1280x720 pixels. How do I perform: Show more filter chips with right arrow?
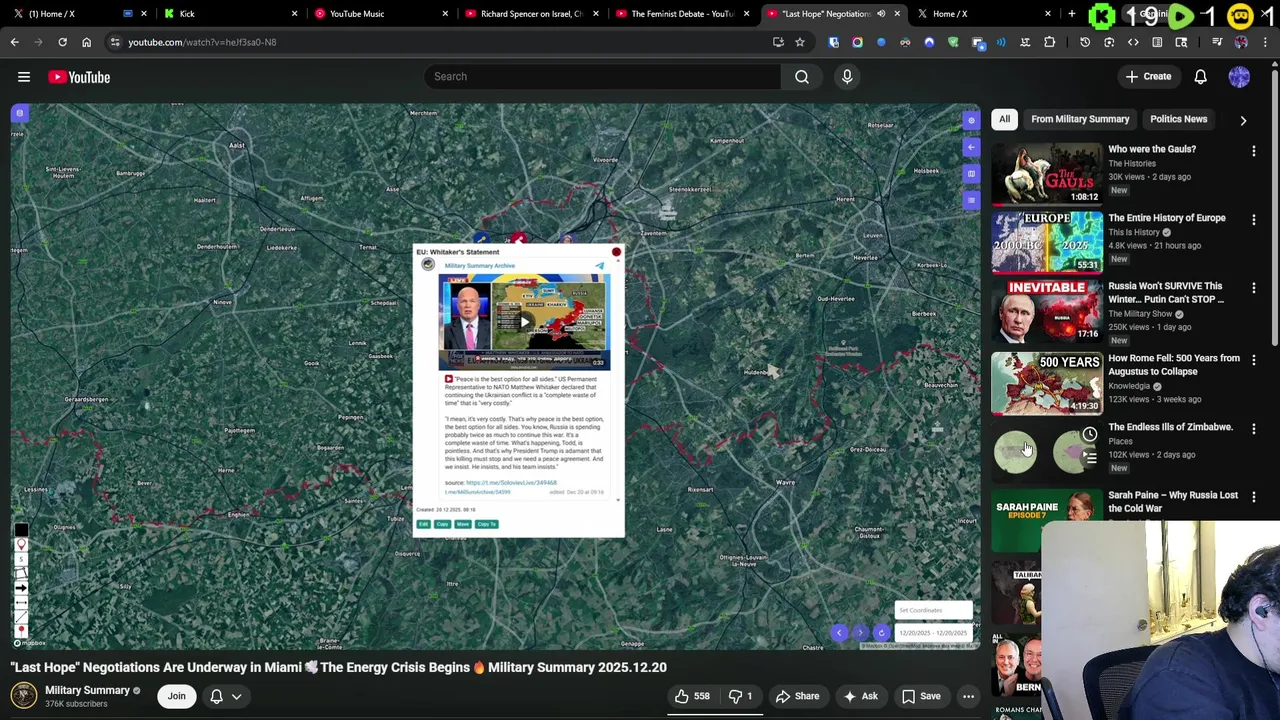coord(1243,120)
